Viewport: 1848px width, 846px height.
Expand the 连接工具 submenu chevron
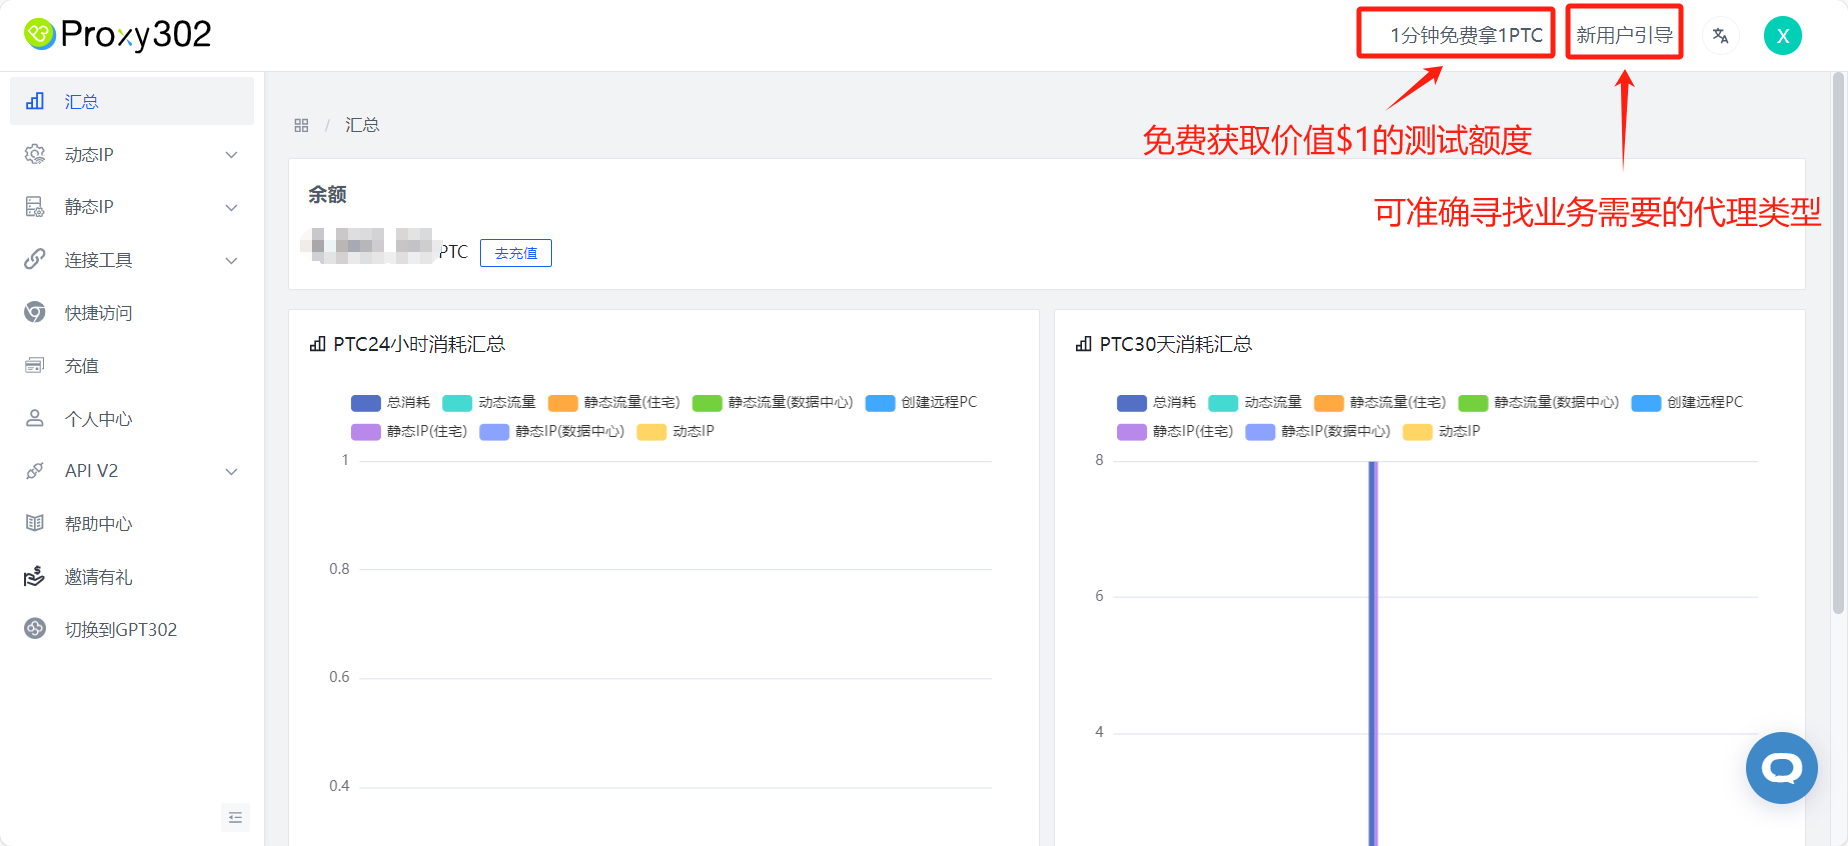[231, 261]
